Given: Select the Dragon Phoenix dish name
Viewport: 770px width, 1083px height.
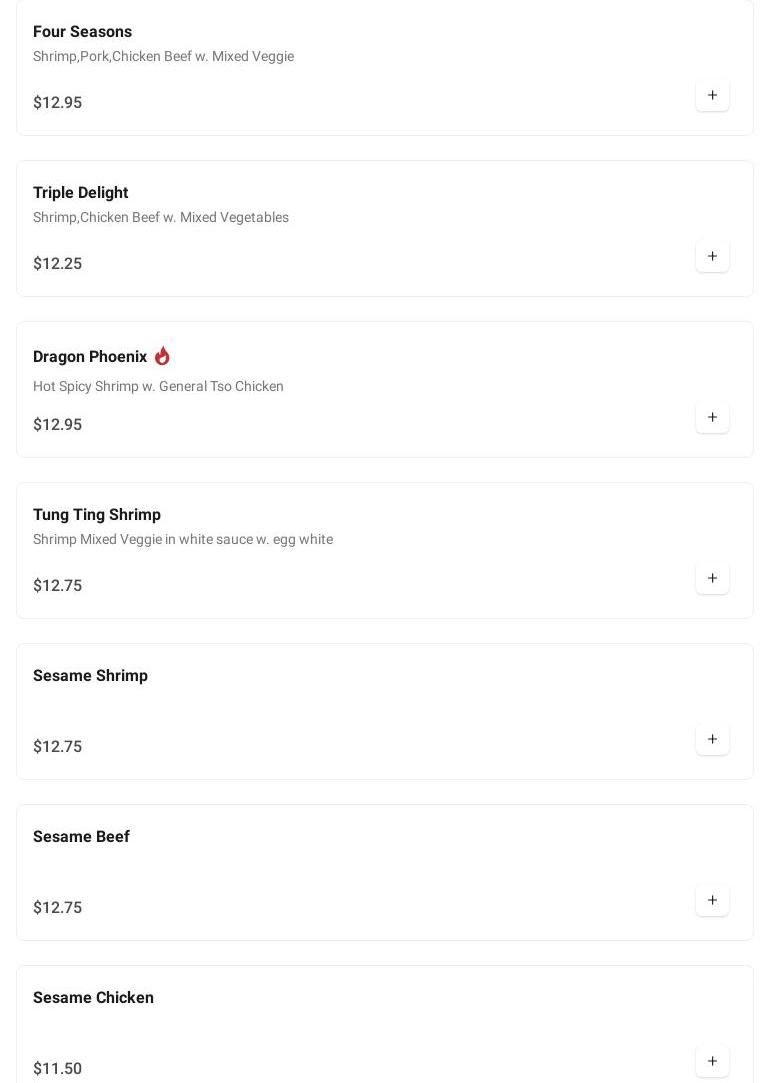Looking at the screenshot, I should point(90,357).
